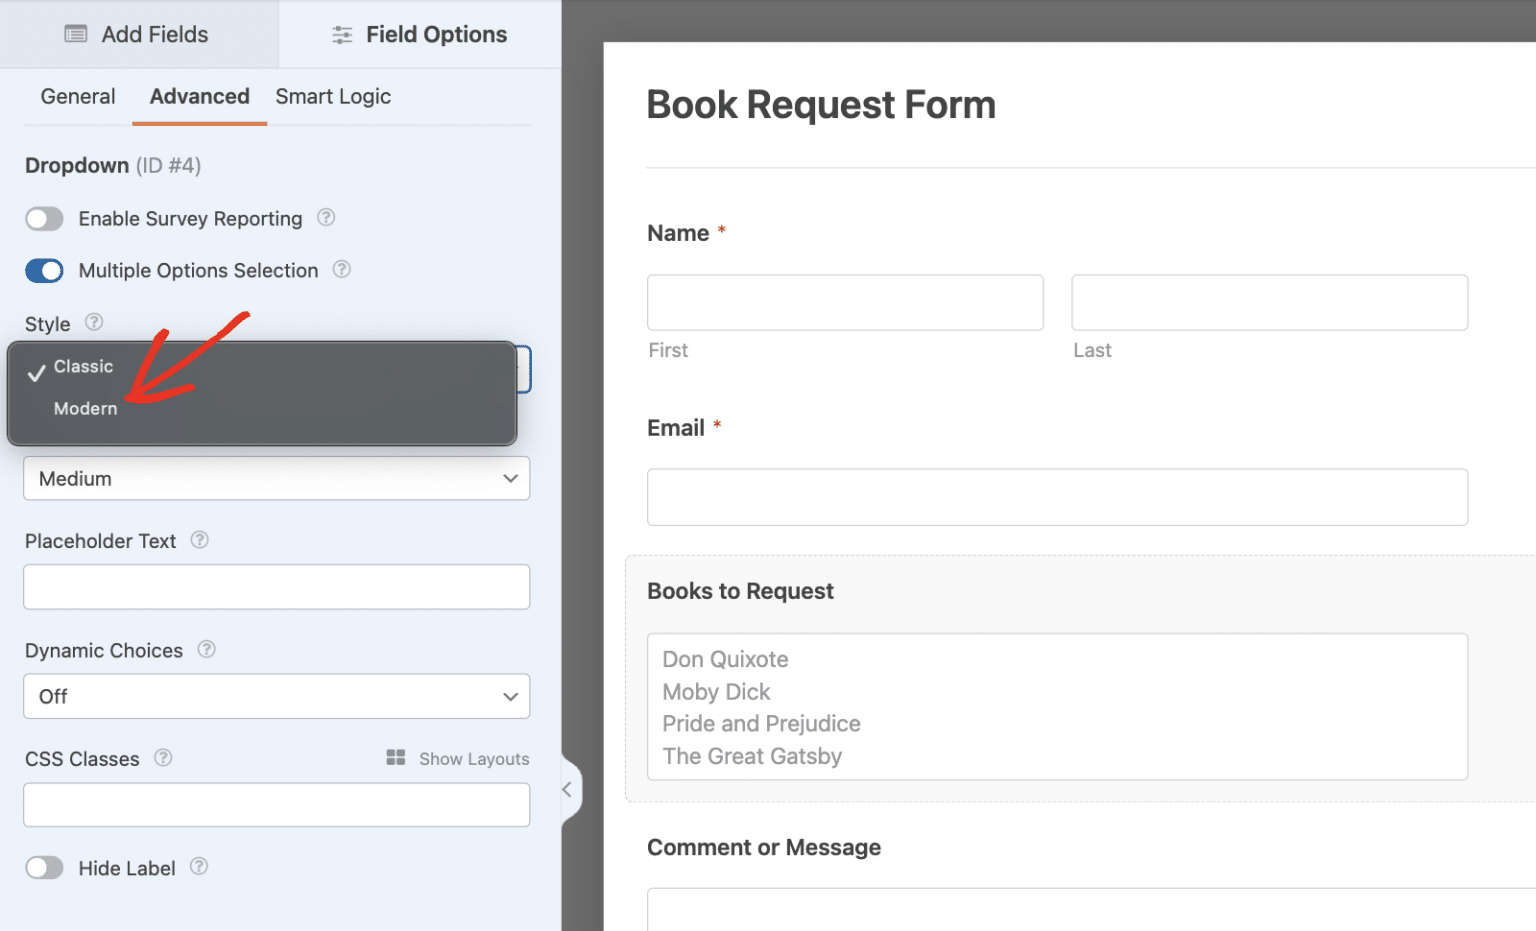
Task: Open the Style help tooltip icon
Action: coord(93,322)
